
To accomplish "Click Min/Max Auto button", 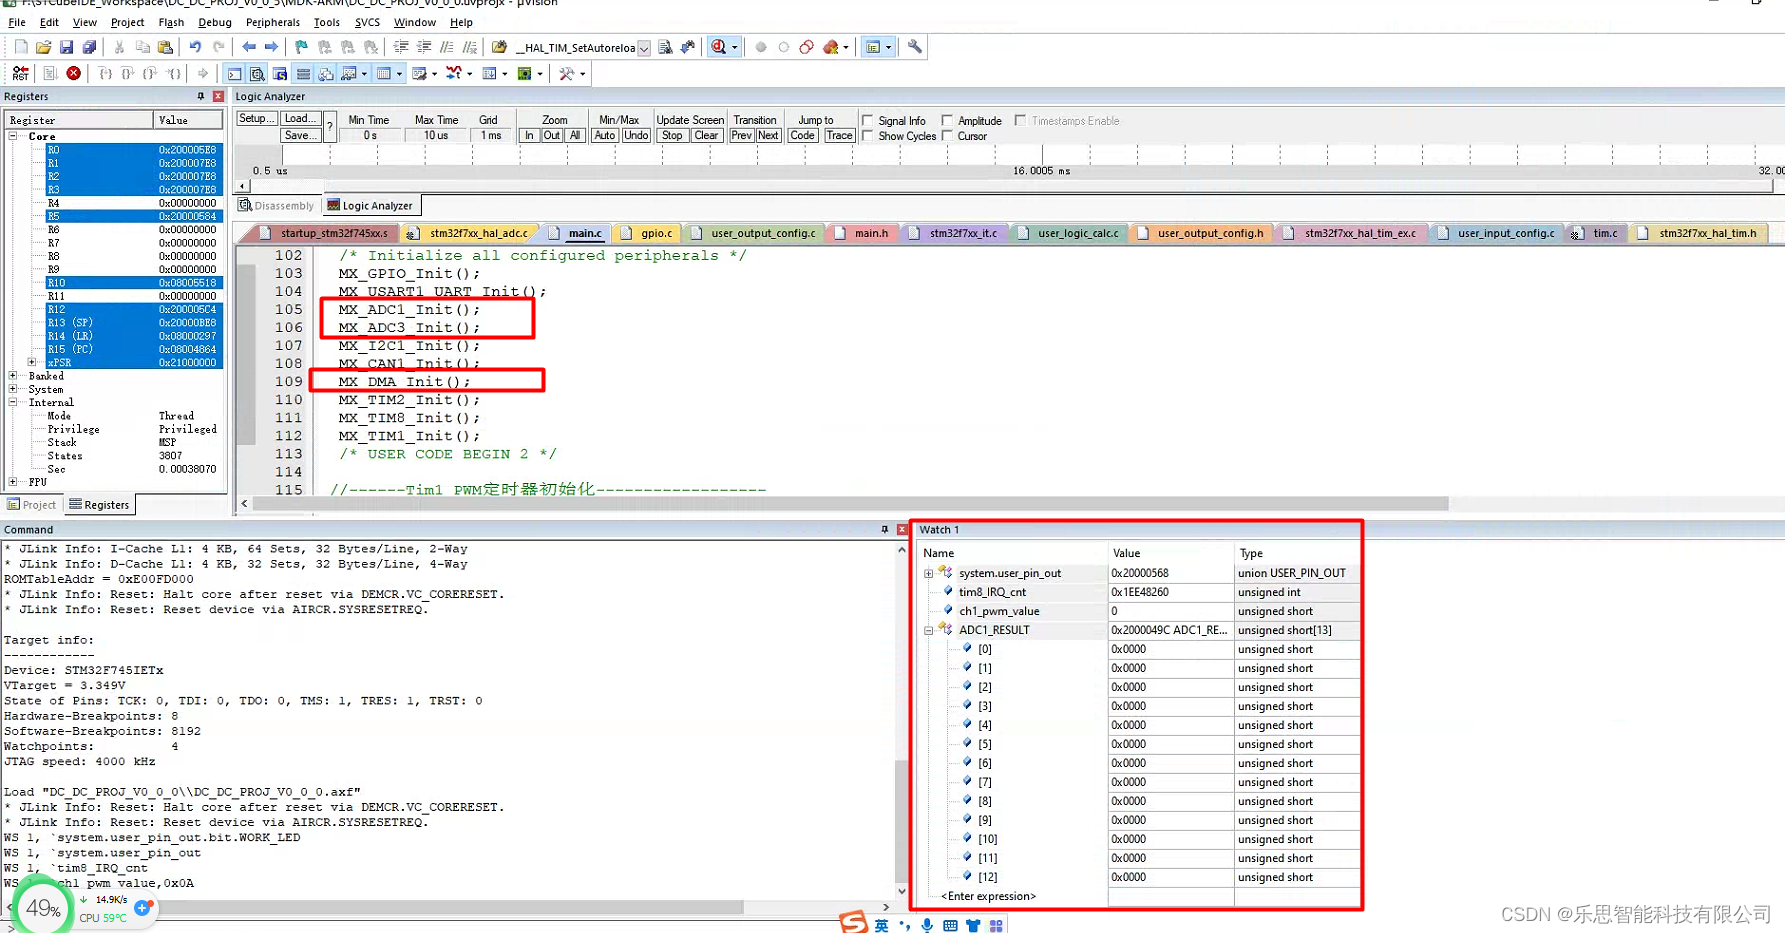I will point(605,136).
